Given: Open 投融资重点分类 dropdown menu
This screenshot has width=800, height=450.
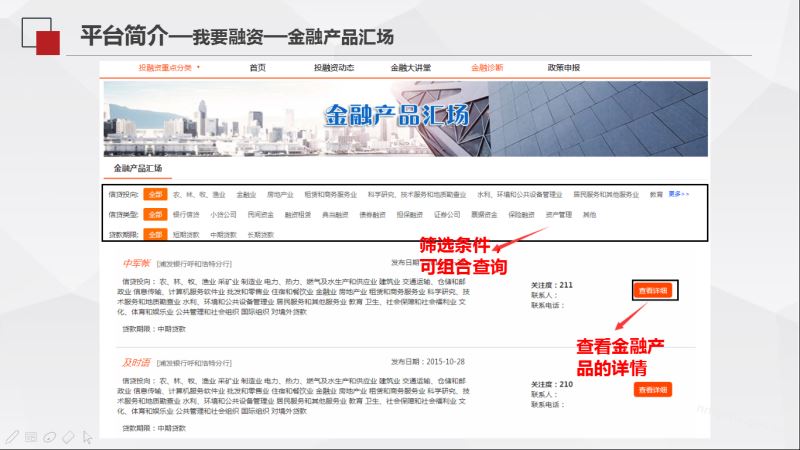Looking at the screenshot, I should [x=169, y=68].
